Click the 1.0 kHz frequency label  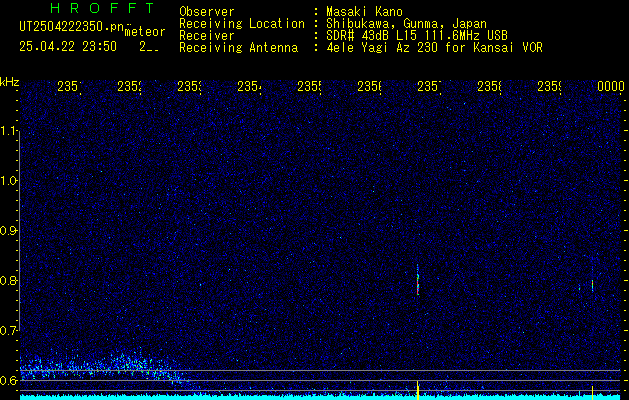point(8,181)
